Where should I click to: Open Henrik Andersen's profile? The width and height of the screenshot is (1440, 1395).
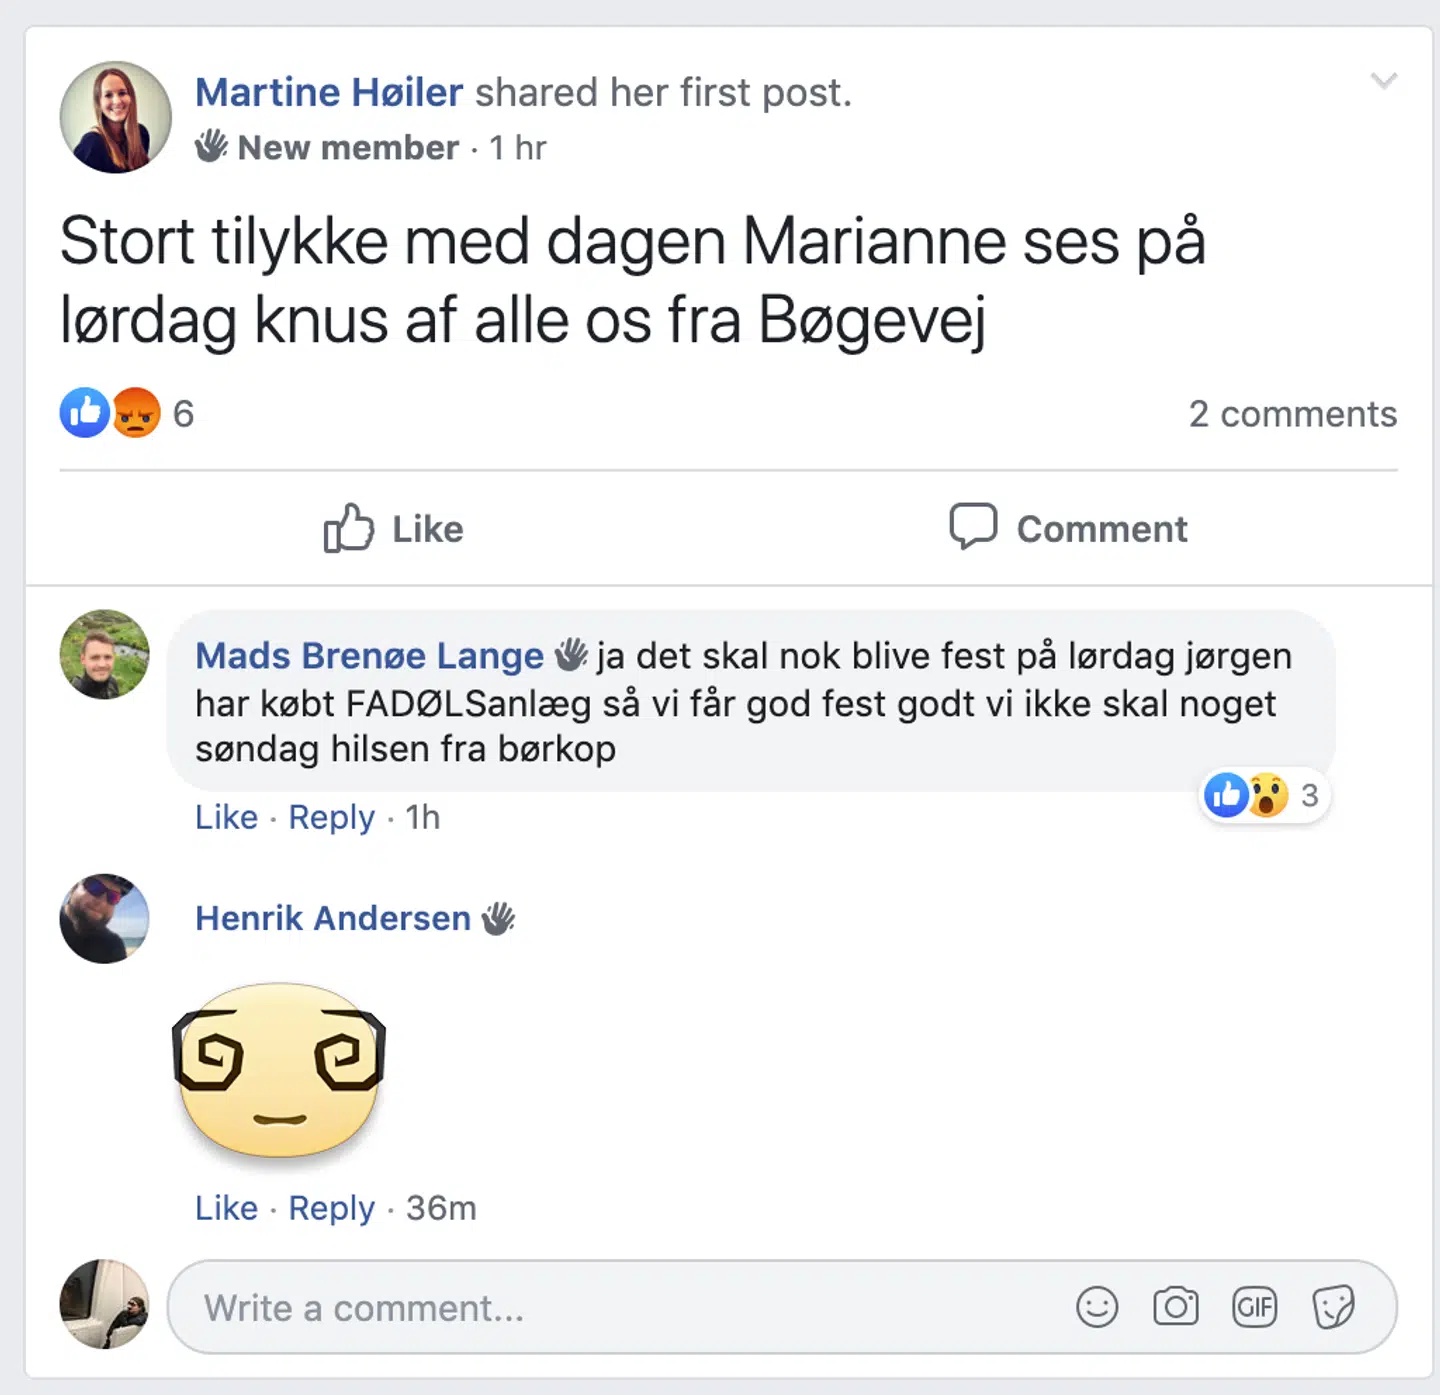333,918
